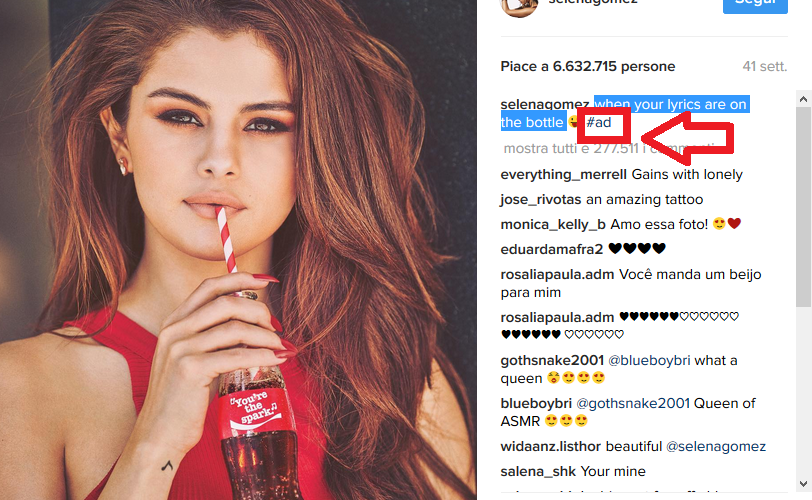This screenshot has height=500, width=812.
Task: Open gothsnake2001 commenter profile
Action: pyautogui.click(x=552, y=360)
